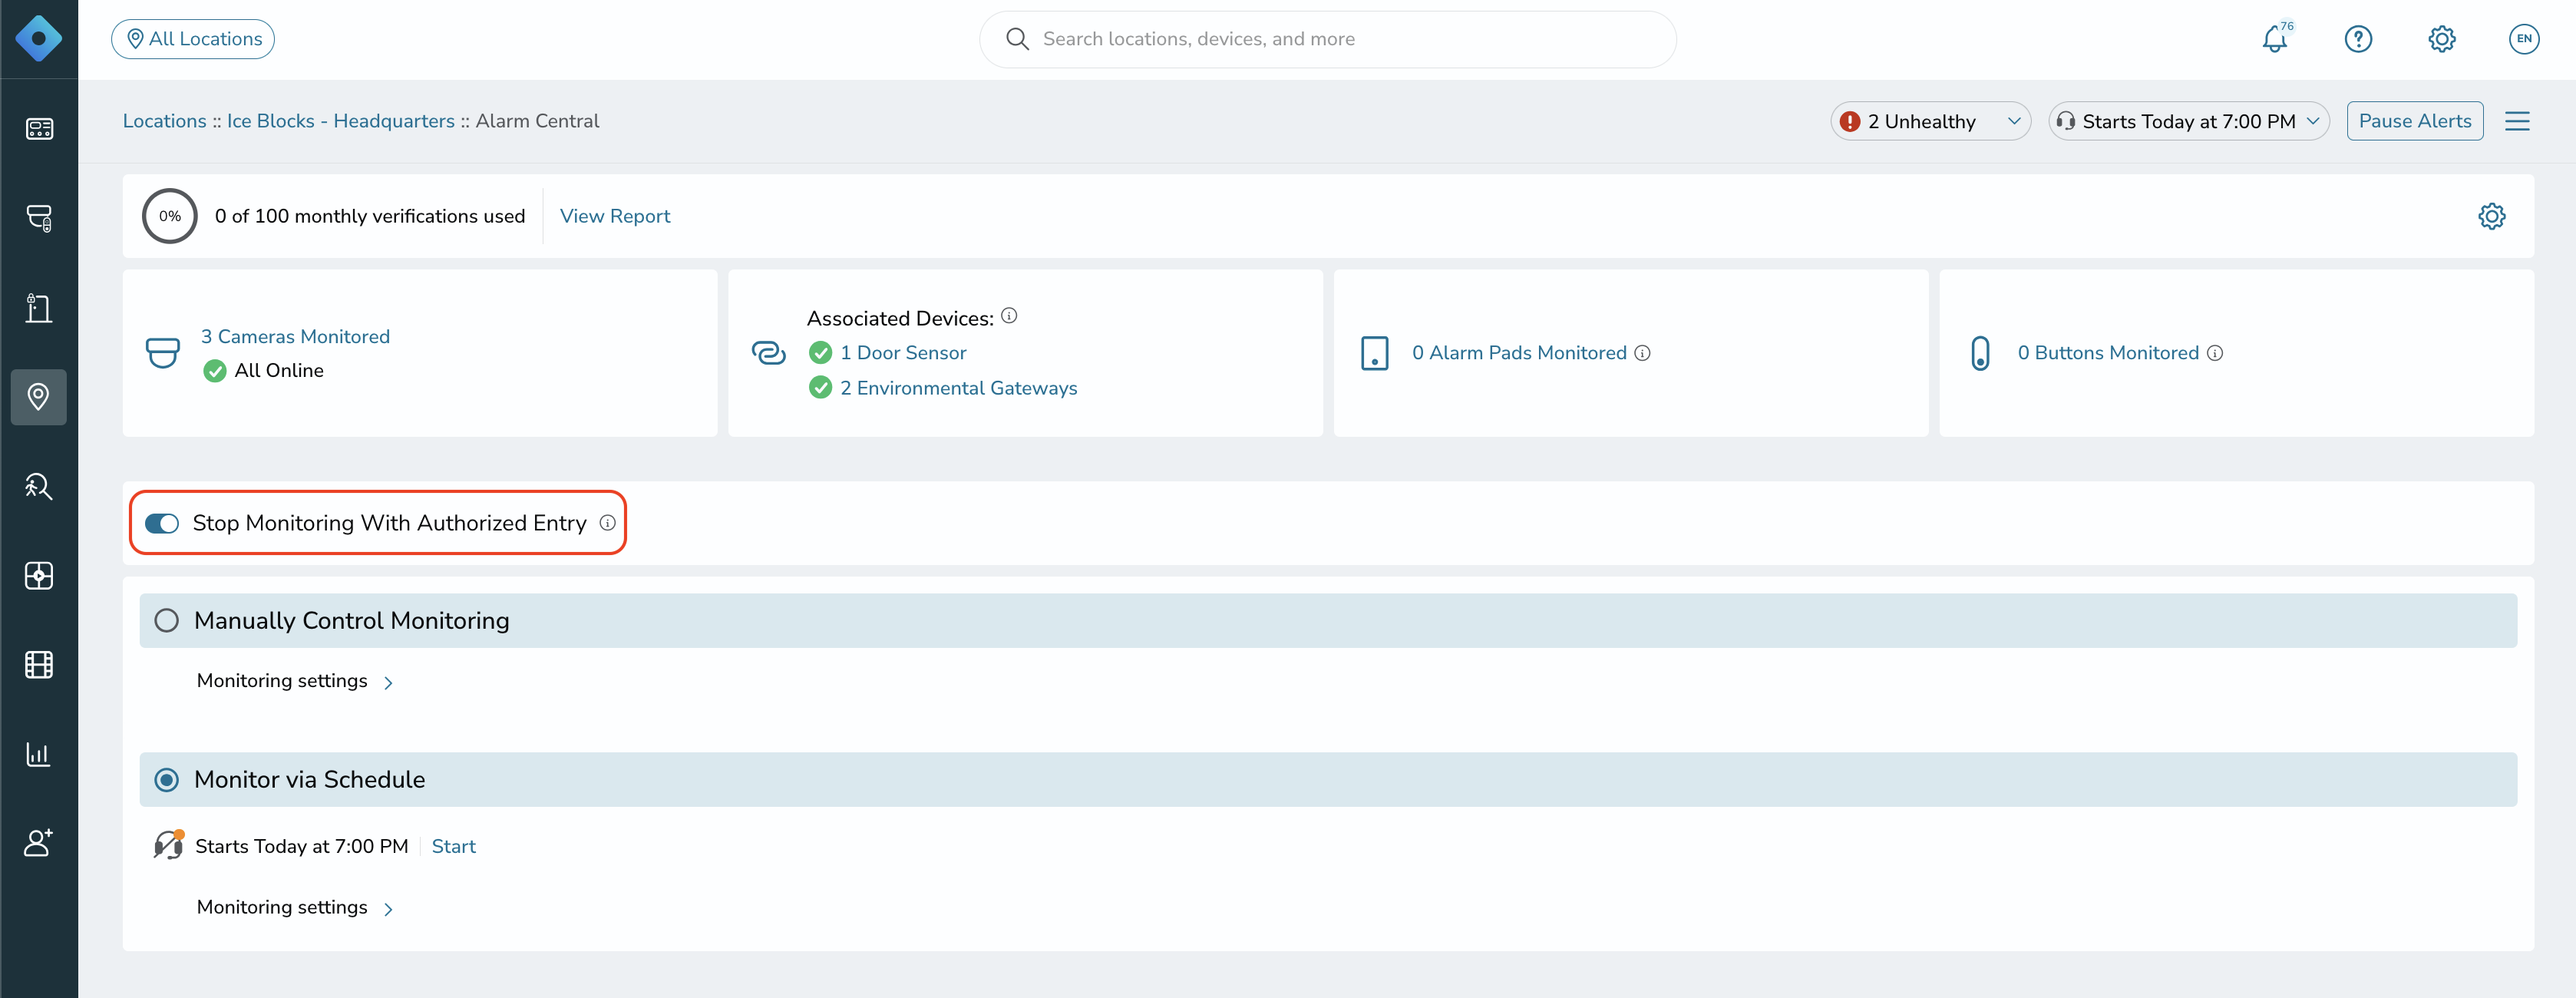Screen dimensions: 2576x998
Task: Open verification settings gear in usage card
Action: (2491, 216)
